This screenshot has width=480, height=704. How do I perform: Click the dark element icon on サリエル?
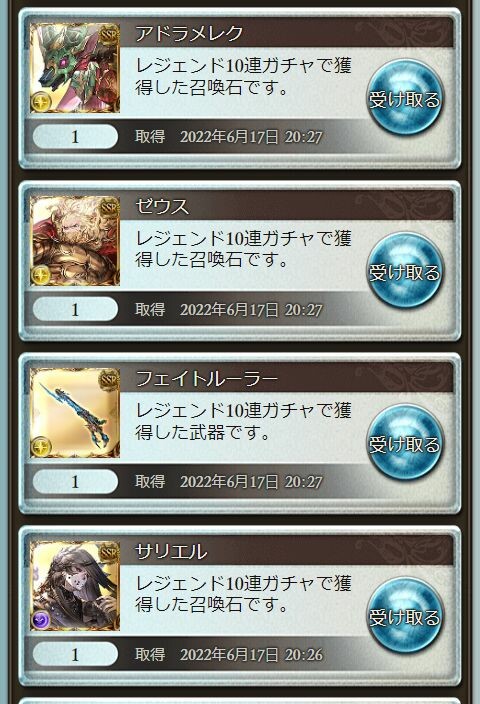[41, 620]
